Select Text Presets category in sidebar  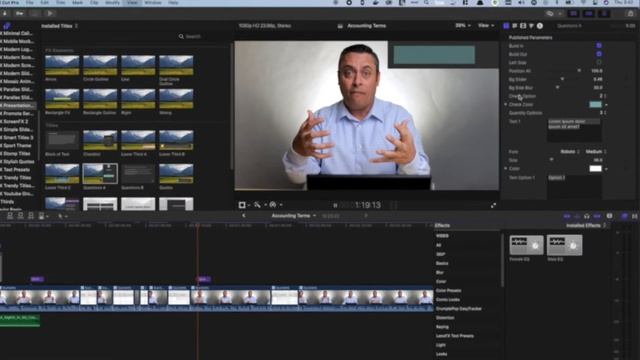(15, 169)
